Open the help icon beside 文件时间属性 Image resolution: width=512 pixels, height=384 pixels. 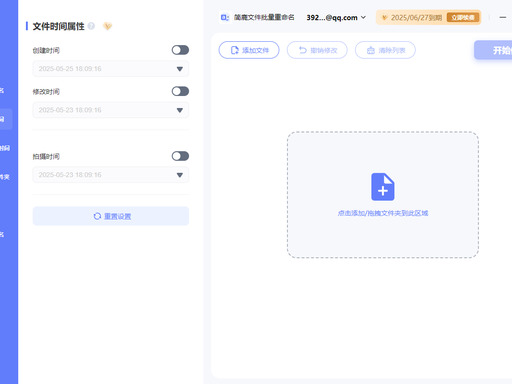click(x=91, y=26)
